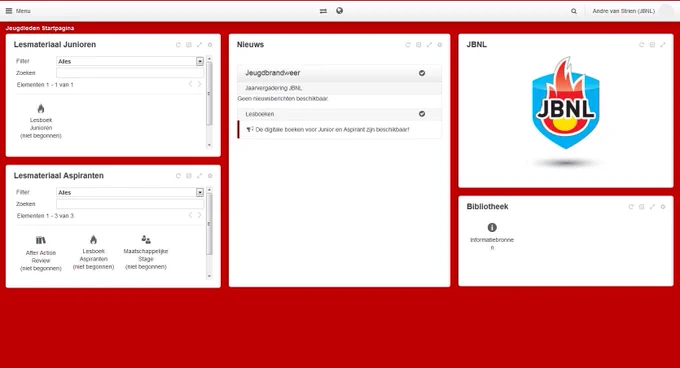Image resolution: width=680 pixels, height=368 pixels.
Task: Collapse the Bibliotheek widget box icon
Action: pos(641,207)
